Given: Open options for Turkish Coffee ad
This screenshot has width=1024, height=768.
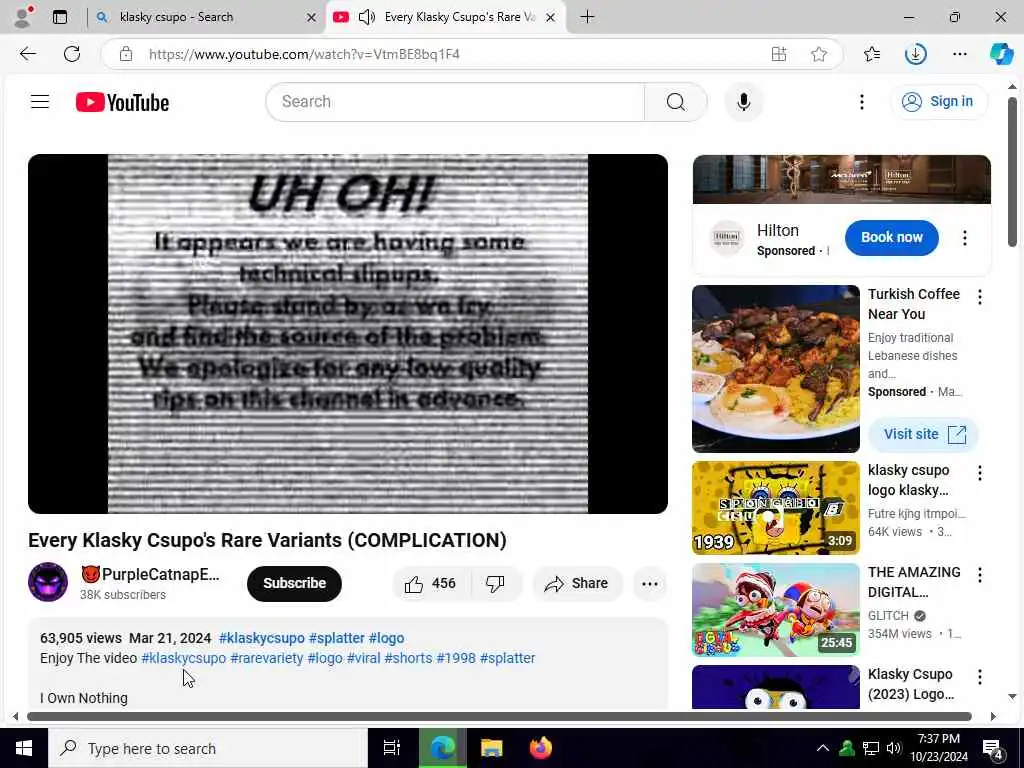Looking at the screenshot, I should 980,298.
